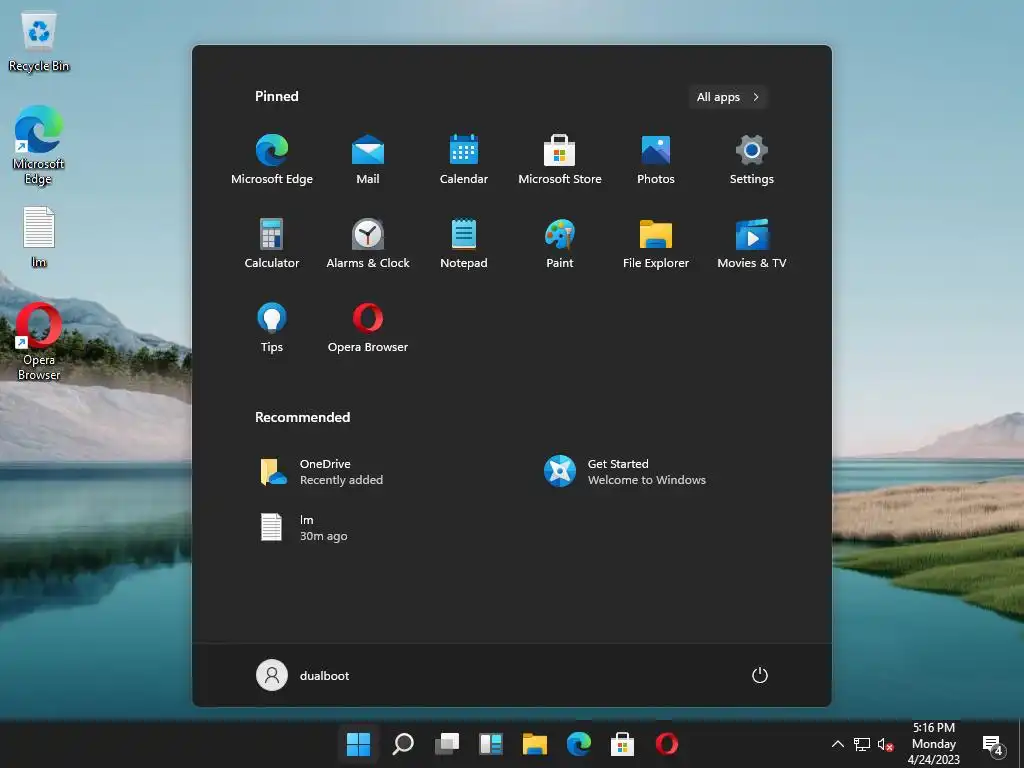This screenshot has height=768, width=1024.
Task: Open the notification center icon
Action: pyautogui.click(x=993, y=744)
